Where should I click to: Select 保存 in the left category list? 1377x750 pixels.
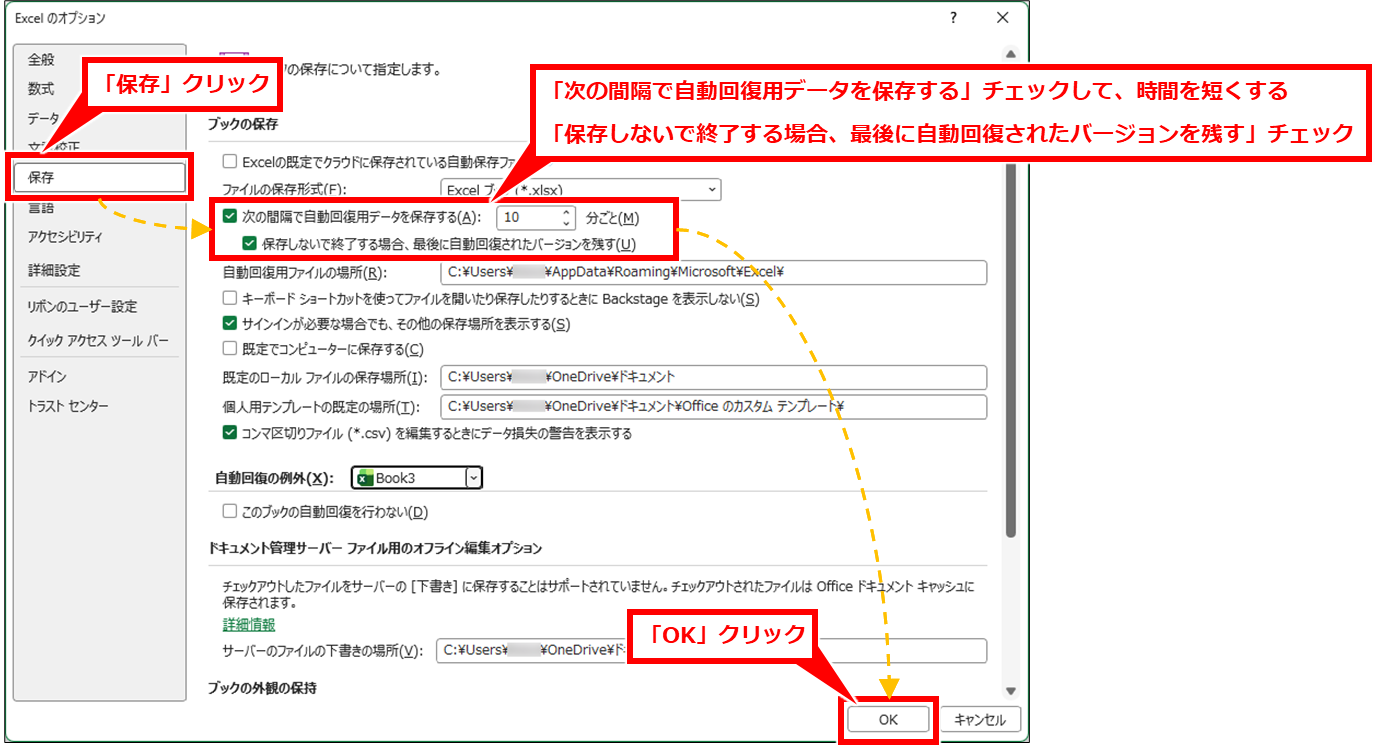pyautogui.click(x=100, y=177)
